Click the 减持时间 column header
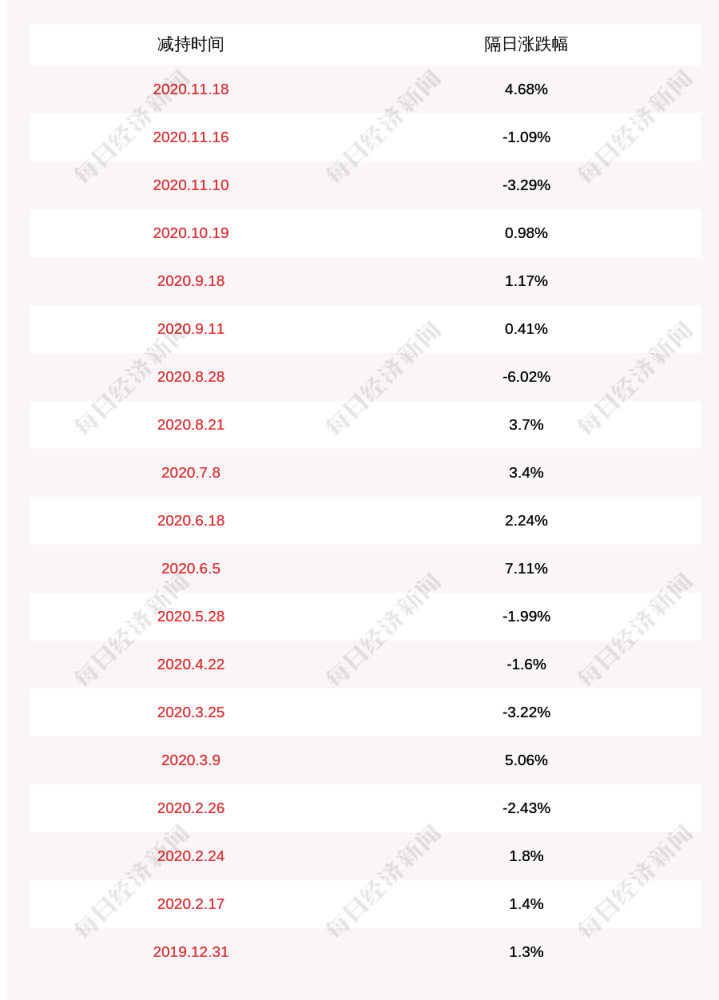This screenshot has width=719, height=1000. (x=190, y=44)
